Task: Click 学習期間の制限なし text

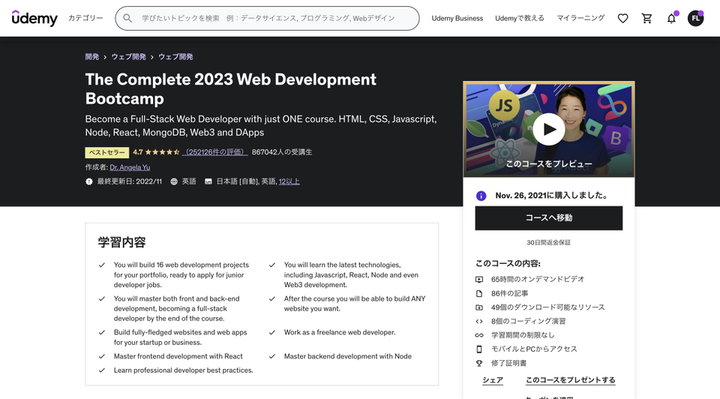Action: point(523,335)
